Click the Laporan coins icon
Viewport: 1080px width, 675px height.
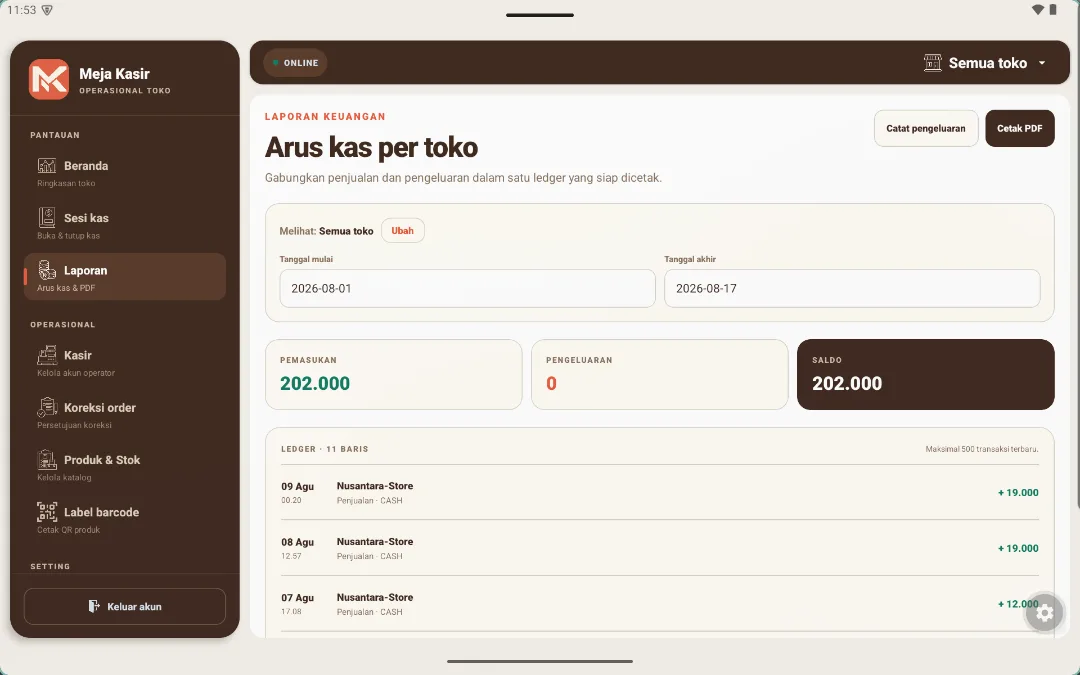pos(47,270)
